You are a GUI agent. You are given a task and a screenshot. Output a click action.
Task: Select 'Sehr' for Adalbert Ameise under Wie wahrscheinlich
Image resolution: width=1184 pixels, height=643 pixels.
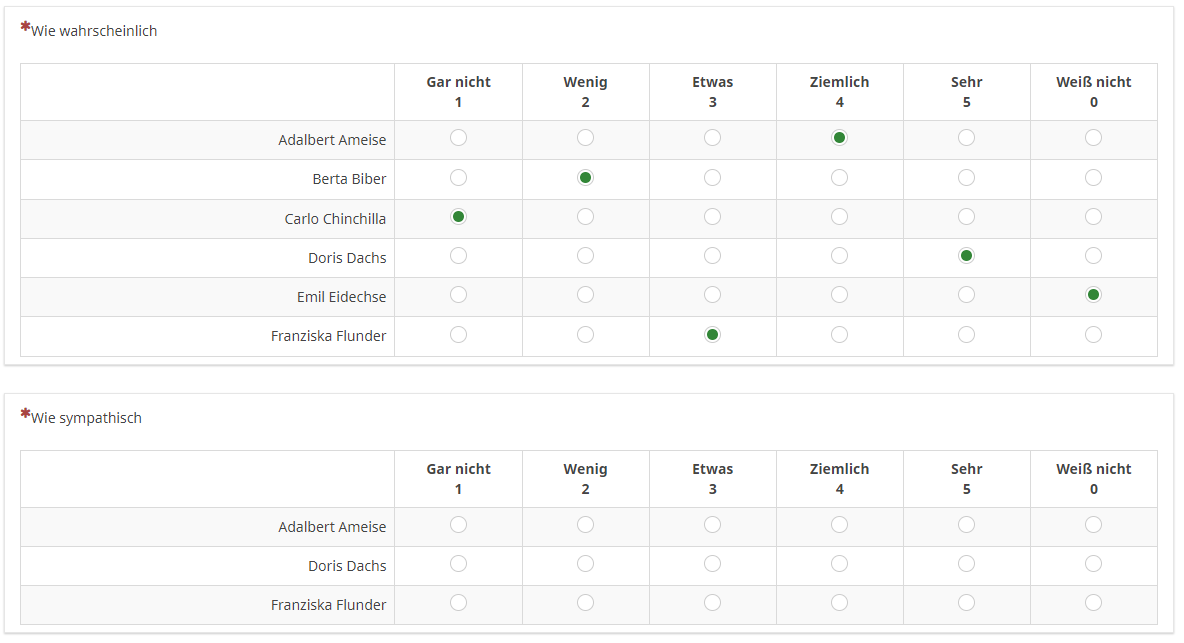966,138
